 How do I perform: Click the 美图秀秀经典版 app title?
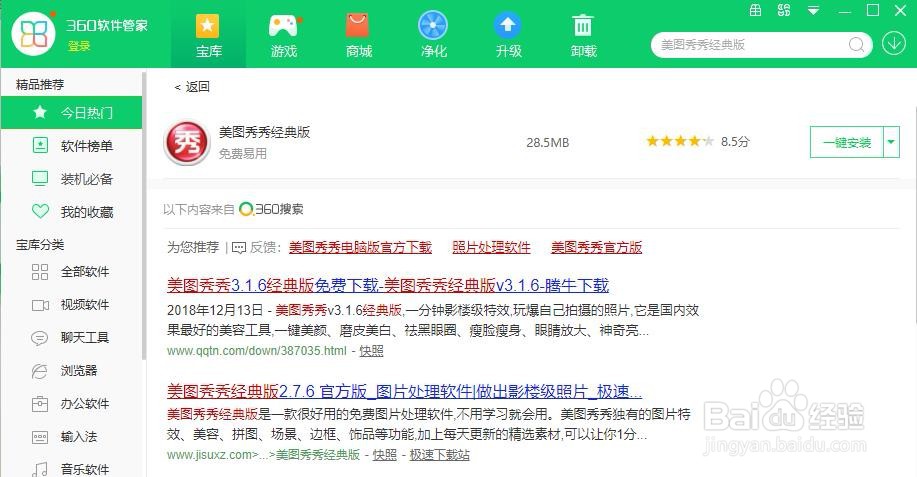click(264, 132)
